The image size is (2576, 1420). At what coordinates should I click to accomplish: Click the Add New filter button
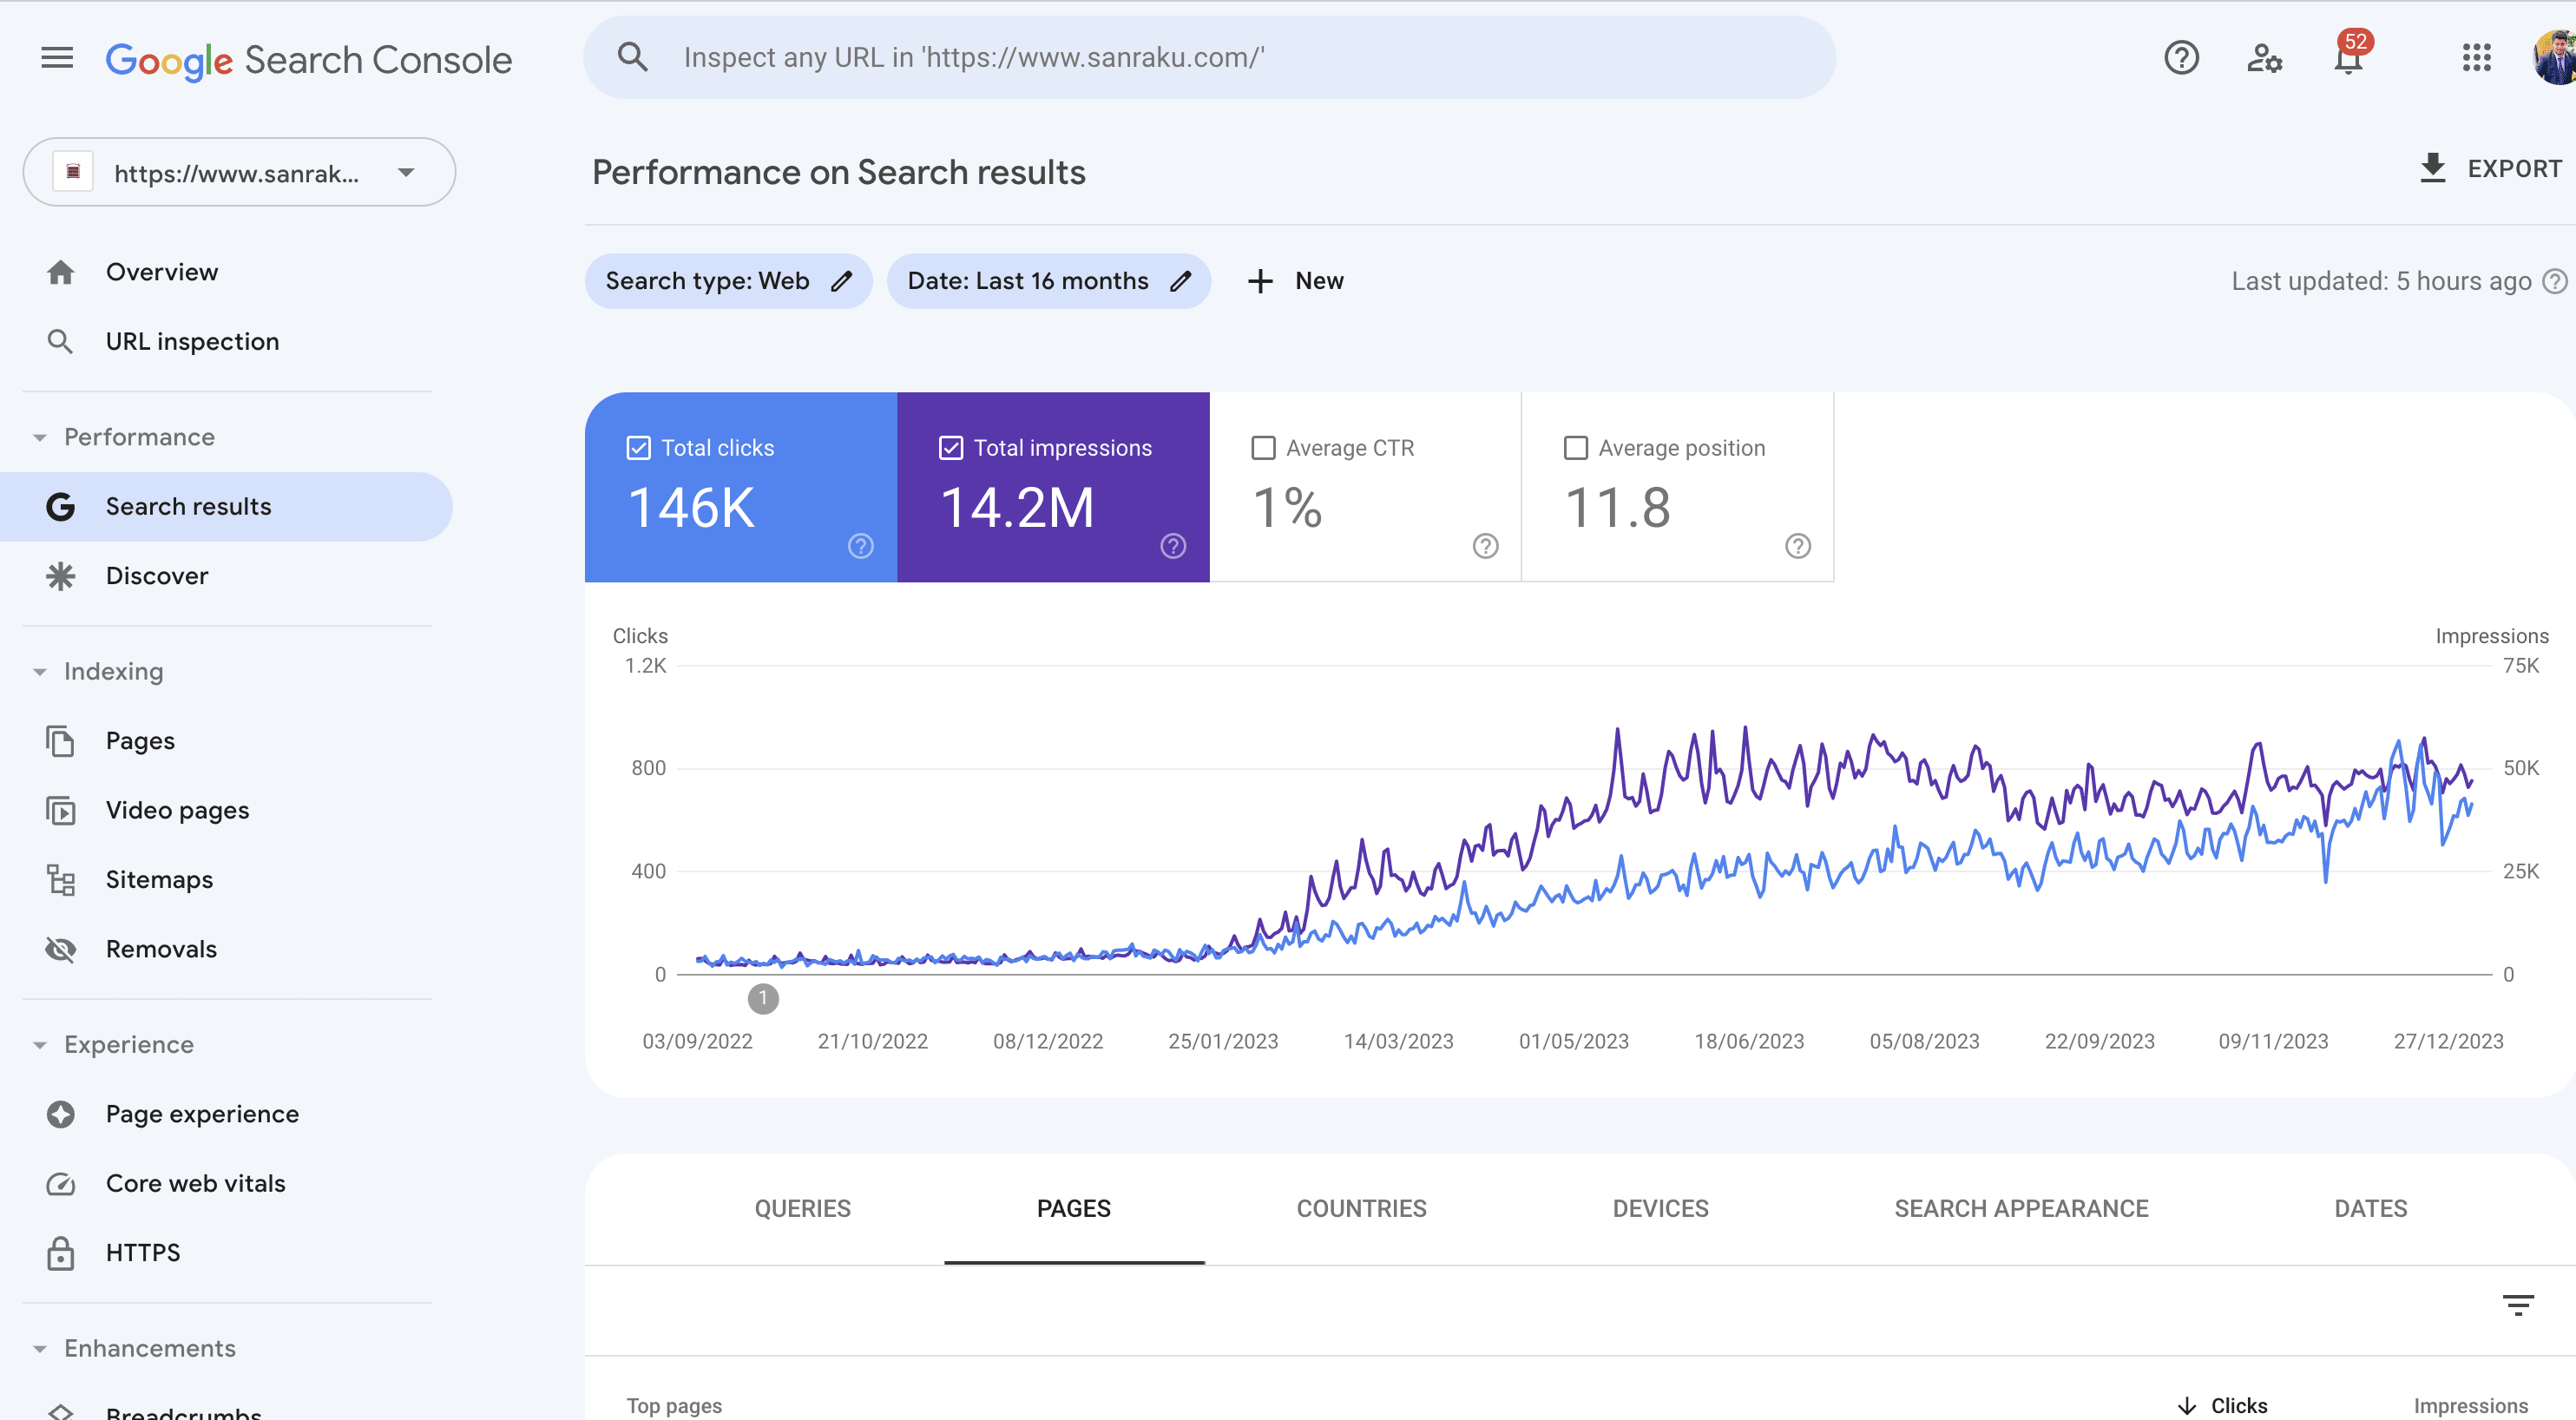pos(1293,279)
